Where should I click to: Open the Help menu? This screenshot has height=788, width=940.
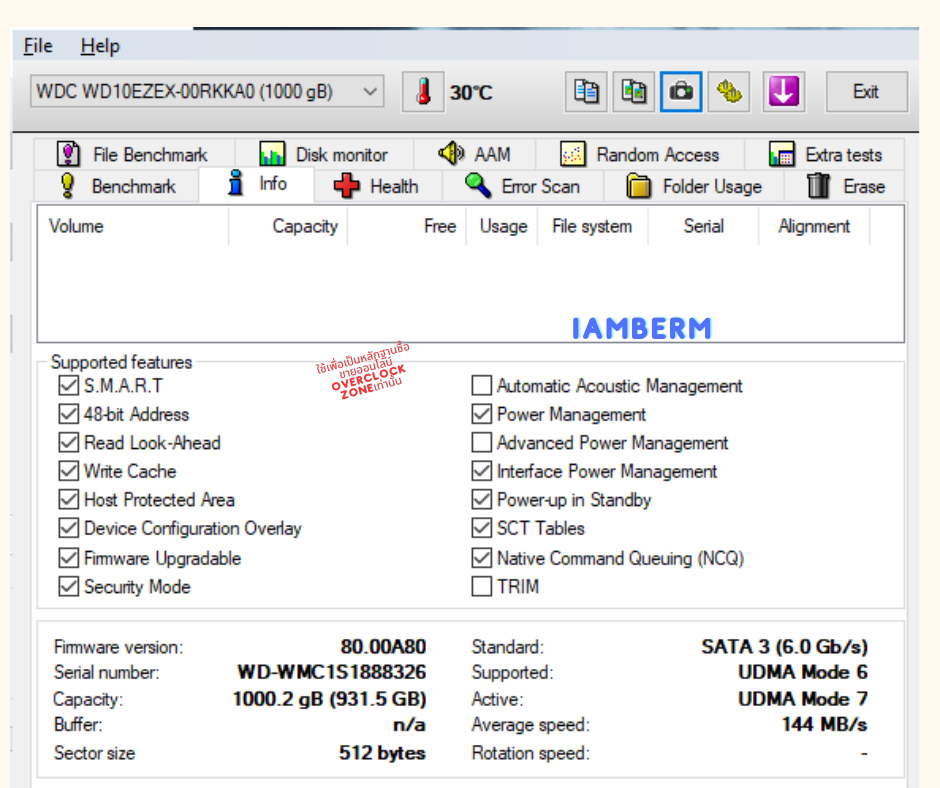coord(100,46)
